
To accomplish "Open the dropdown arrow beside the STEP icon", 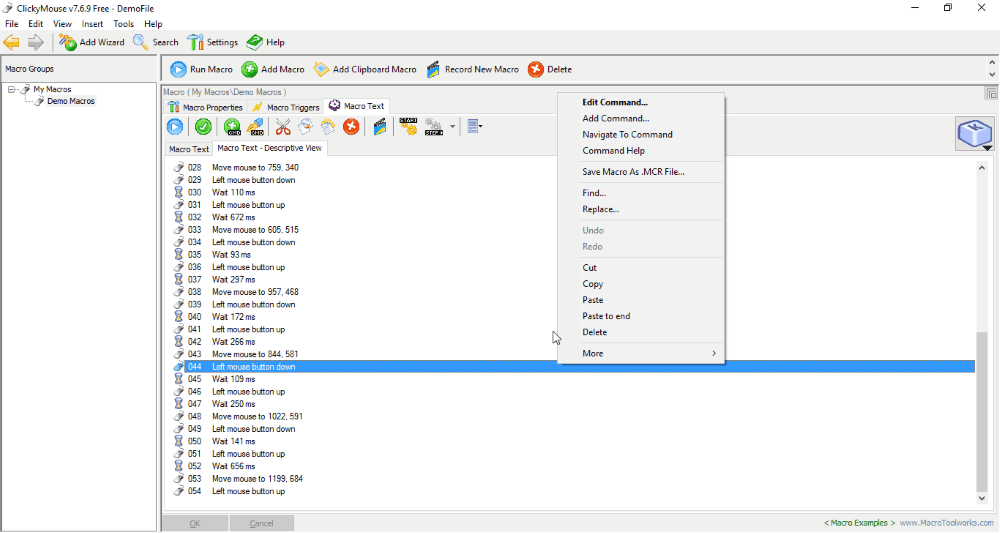I will (x=452, y=127).
